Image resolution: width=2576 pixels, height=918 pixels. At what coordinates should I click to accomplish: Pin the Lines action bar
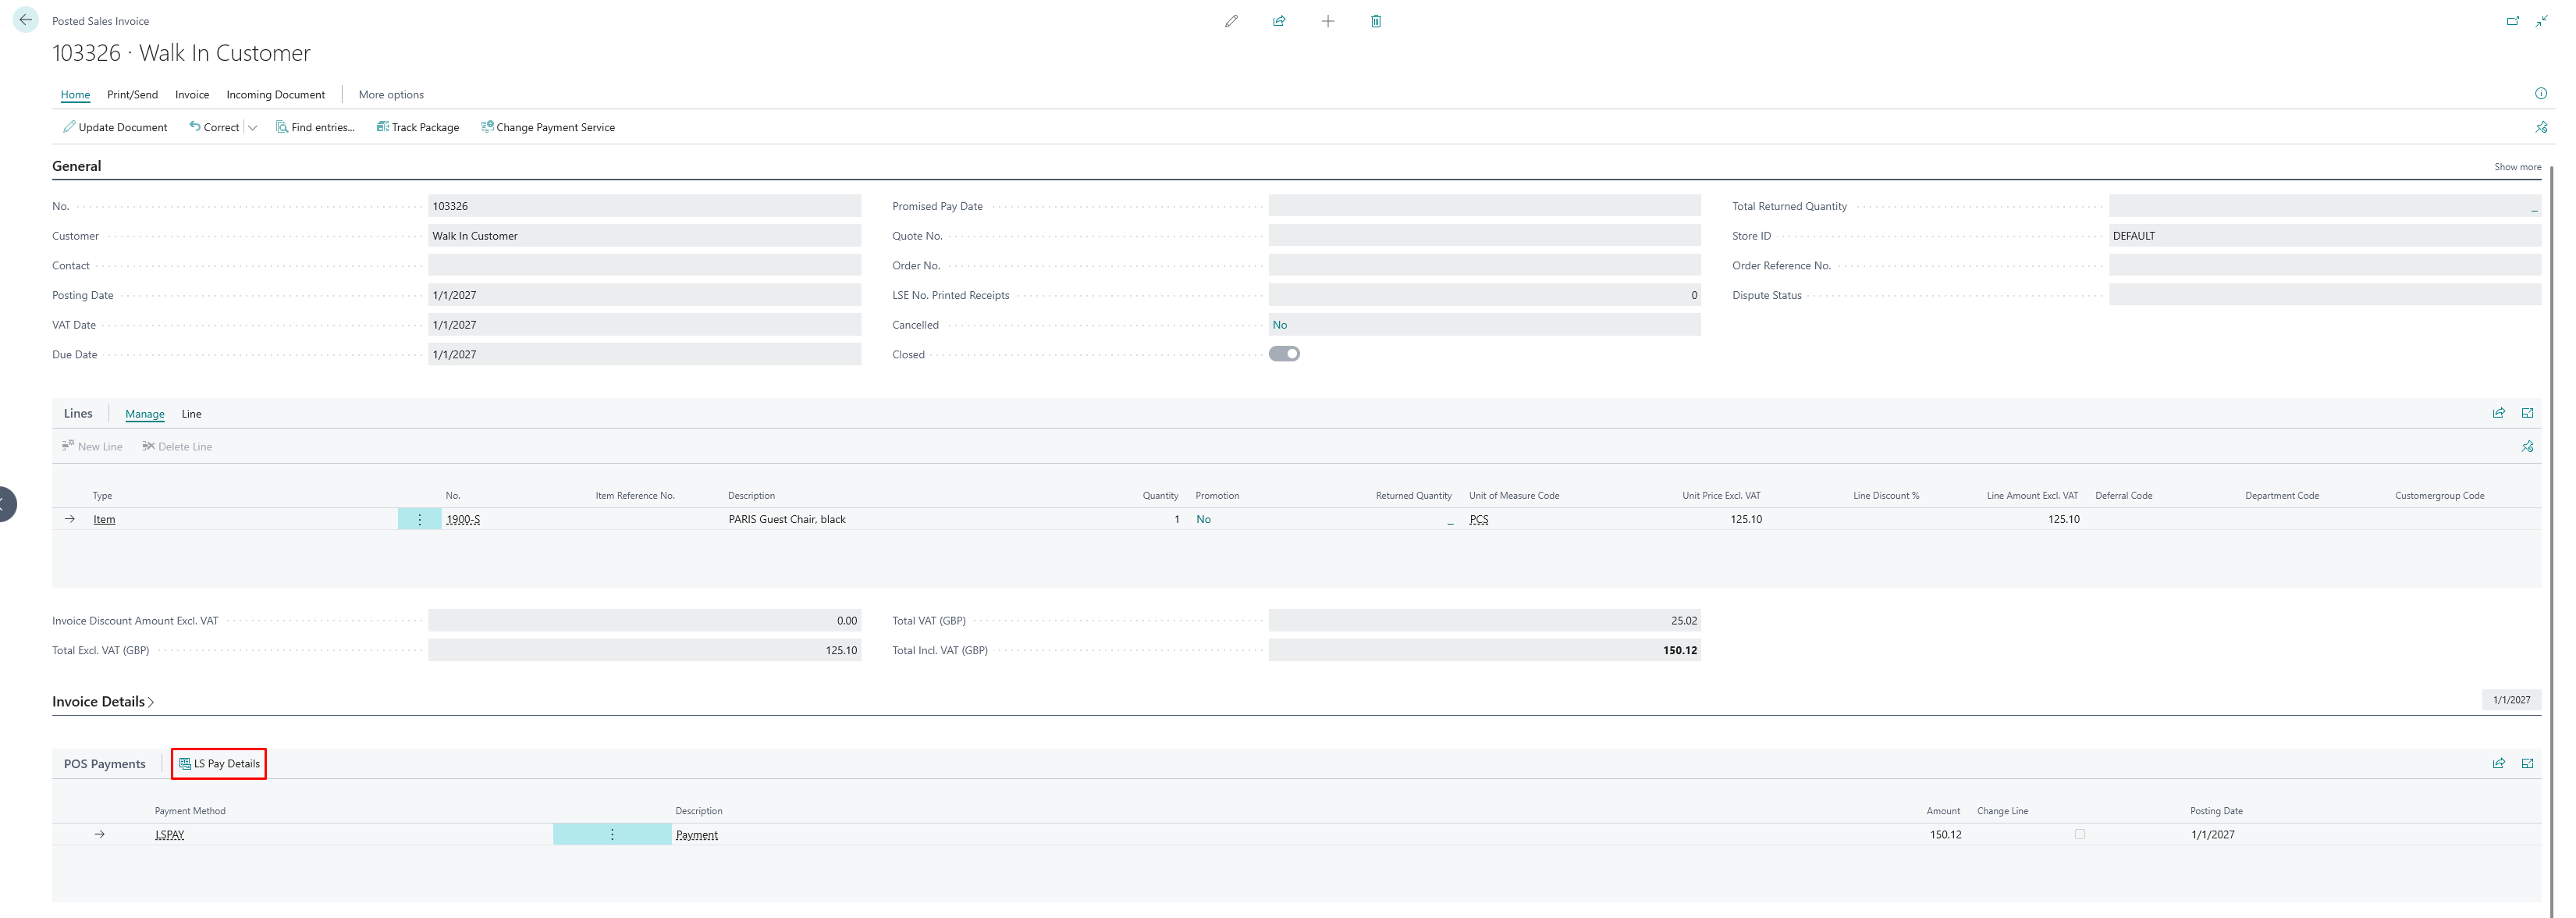(2527, 447)
